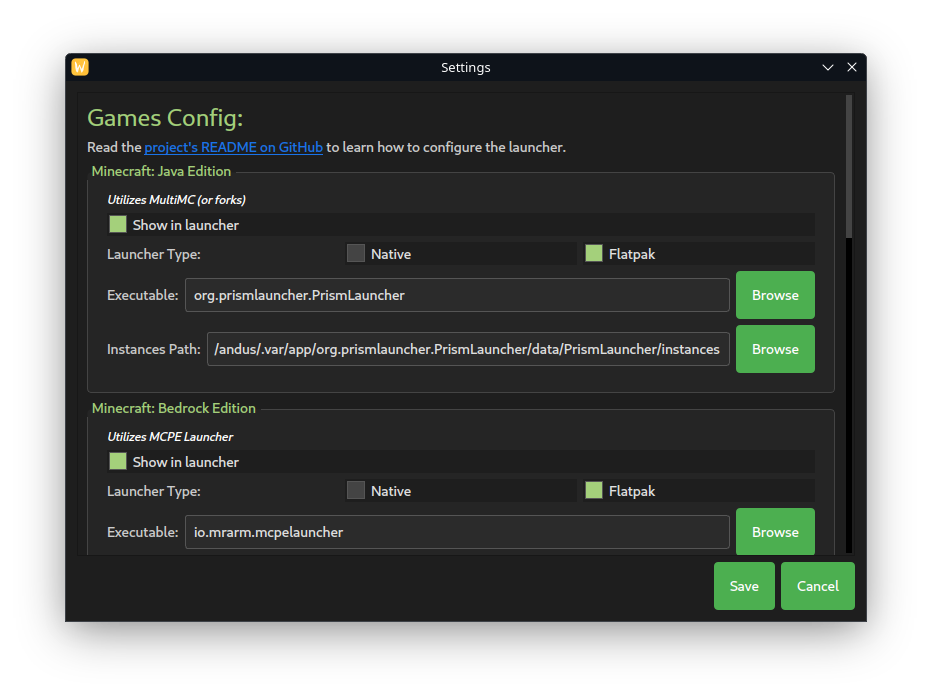932x699 pixels.
Task: Click the vertical scrollbar thumb
Action: 849,166
